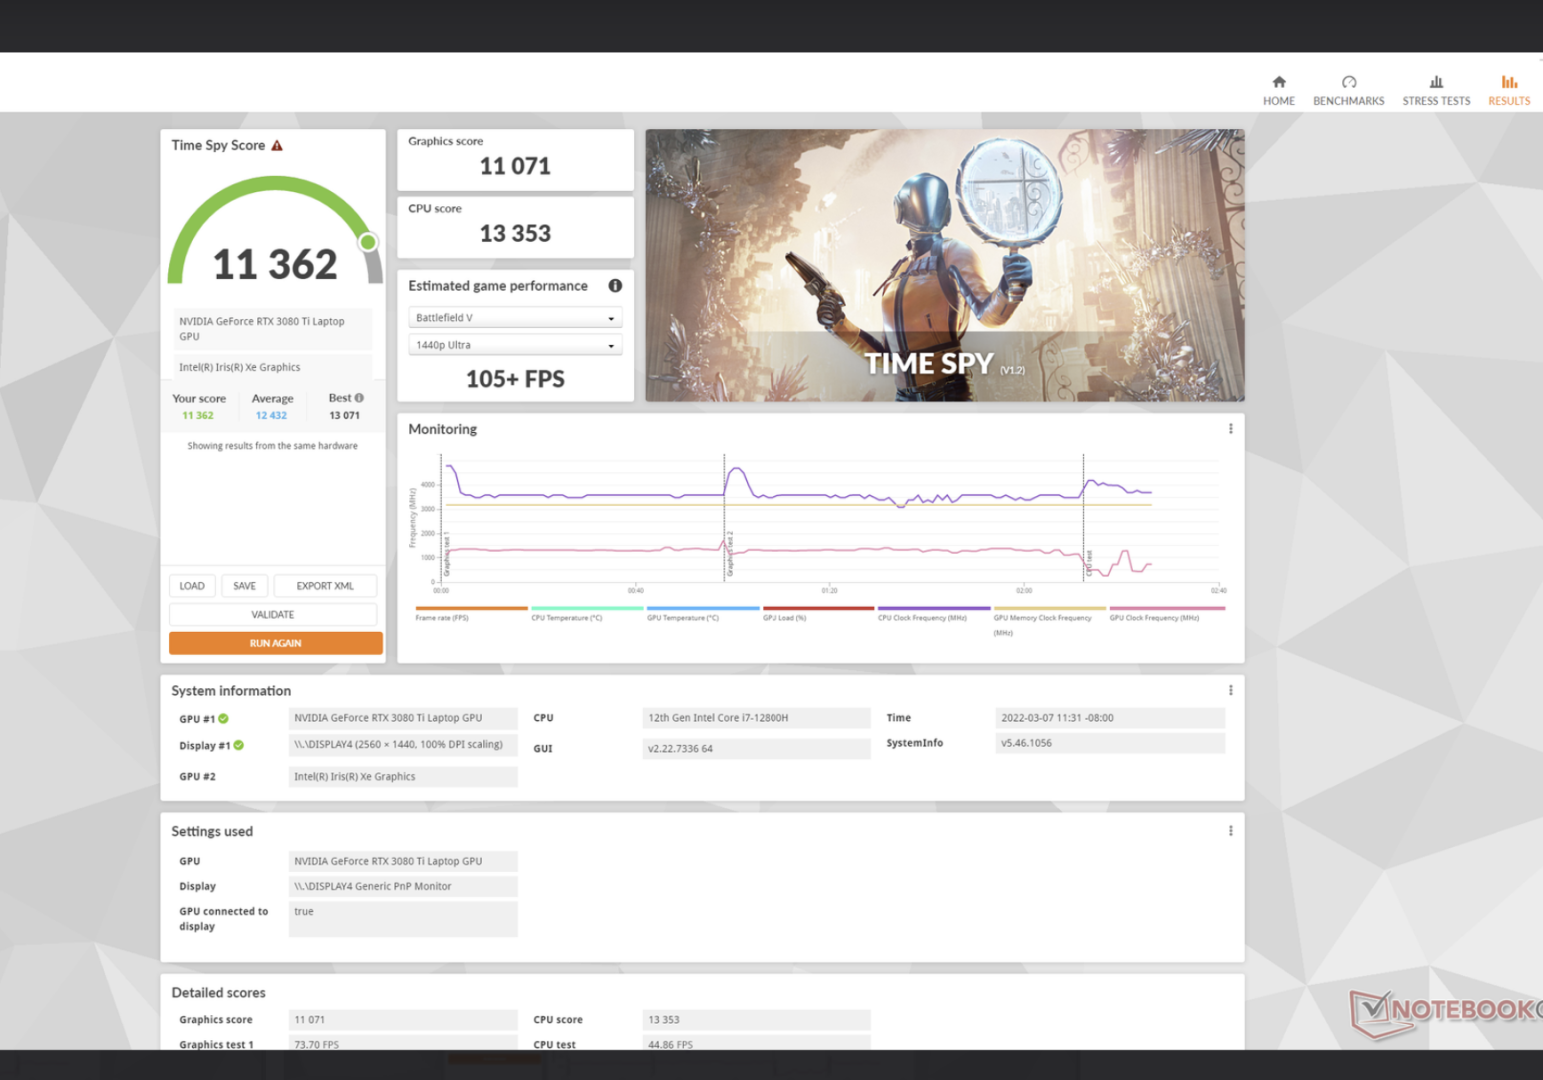Click the GPU #2 Intel Iris Xe value
This screenshot has height=1080, width=1543.
[403, 777]
